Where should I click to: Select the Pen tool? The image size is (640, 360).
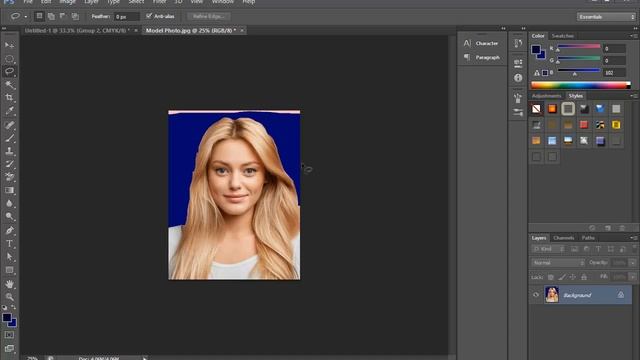[9, 231]
